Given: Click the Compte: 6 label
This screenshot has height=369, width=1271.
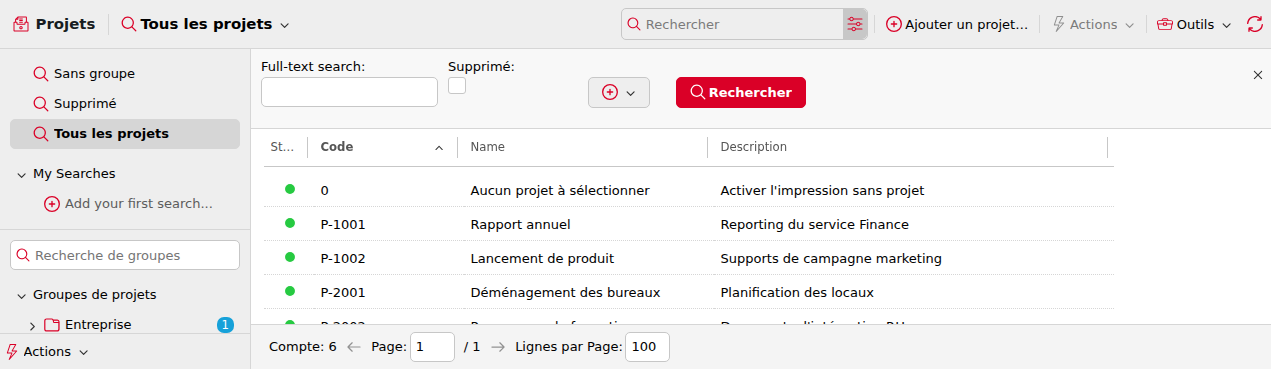Looking at the screenshot, I should (x=303, y=347).
